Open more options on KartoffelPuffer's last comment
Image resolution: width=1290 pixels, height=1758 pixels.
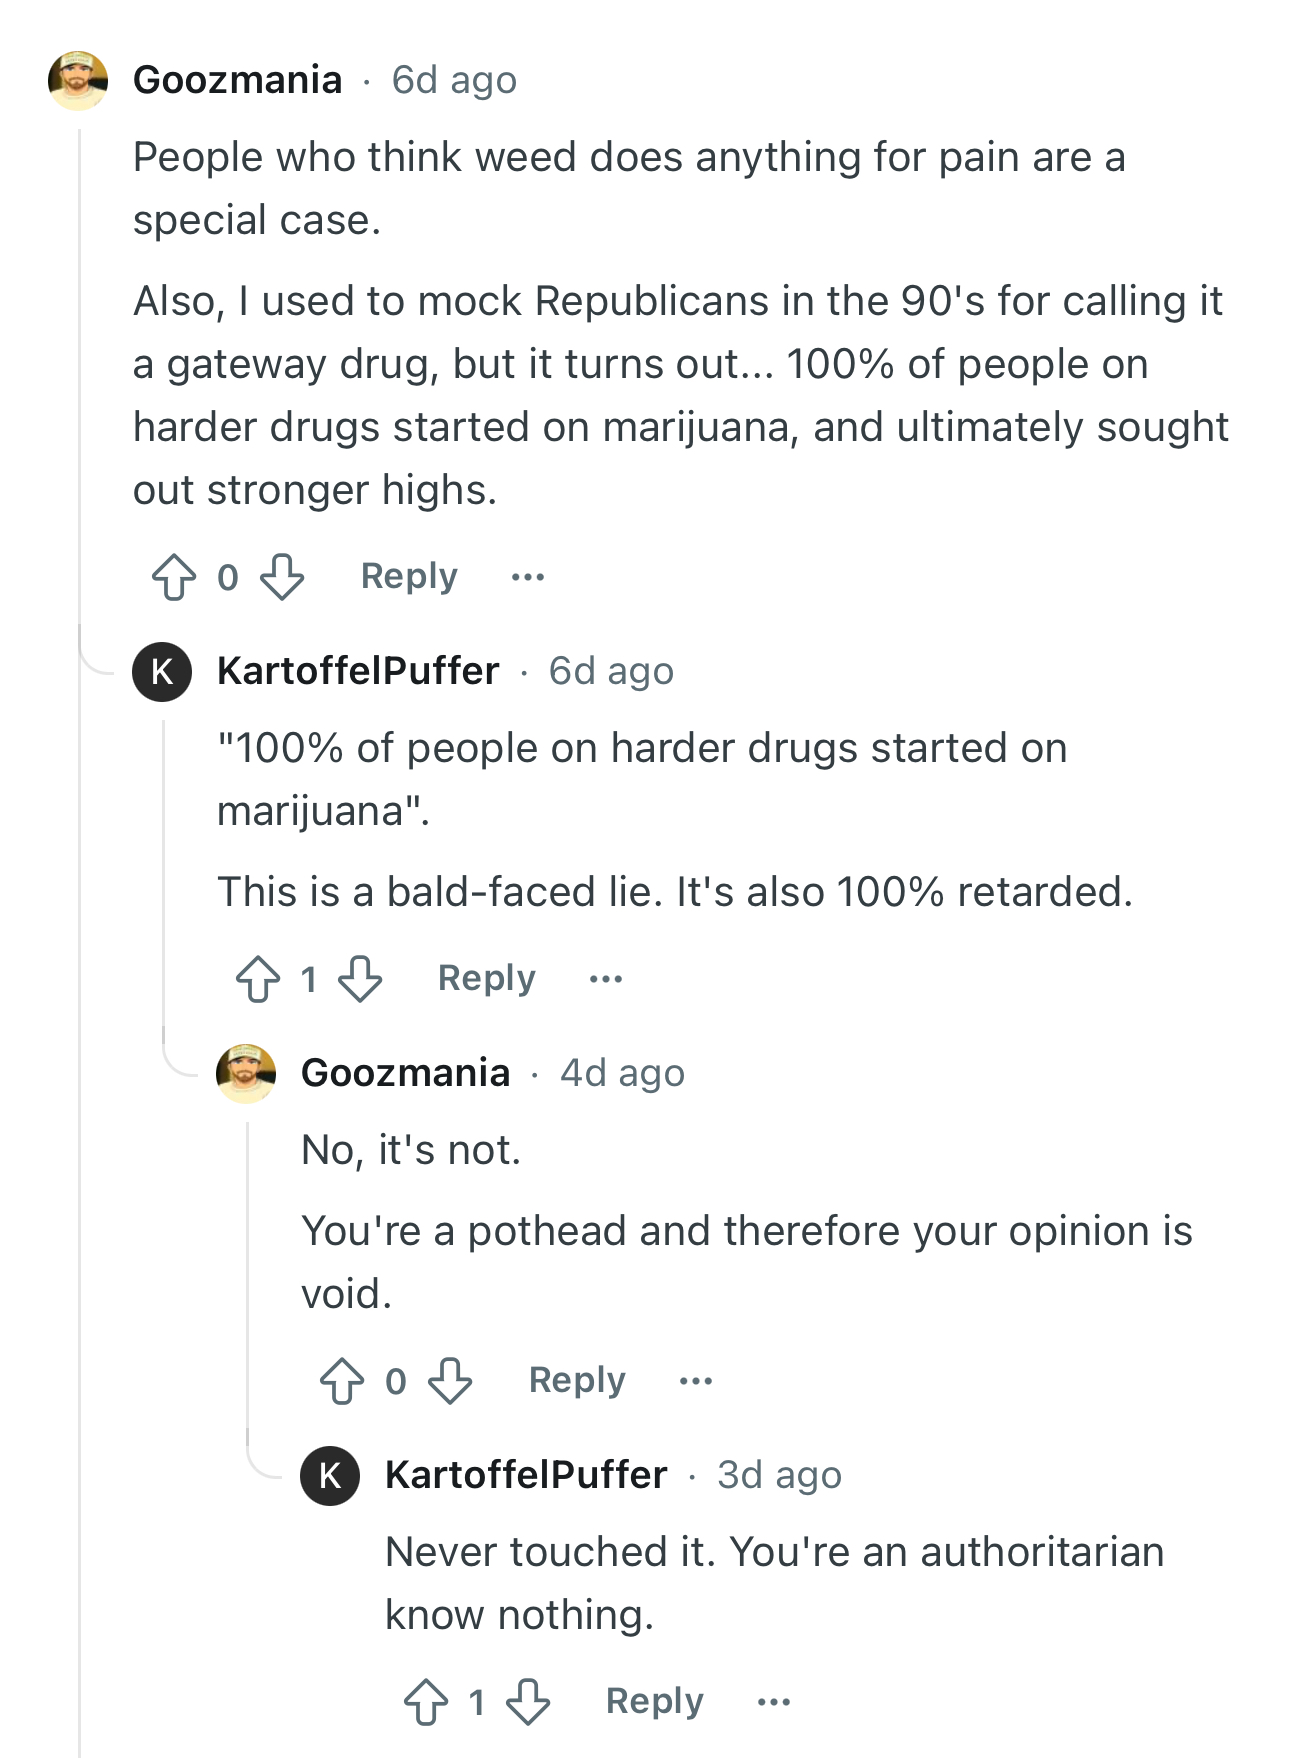pos(774,1702)
